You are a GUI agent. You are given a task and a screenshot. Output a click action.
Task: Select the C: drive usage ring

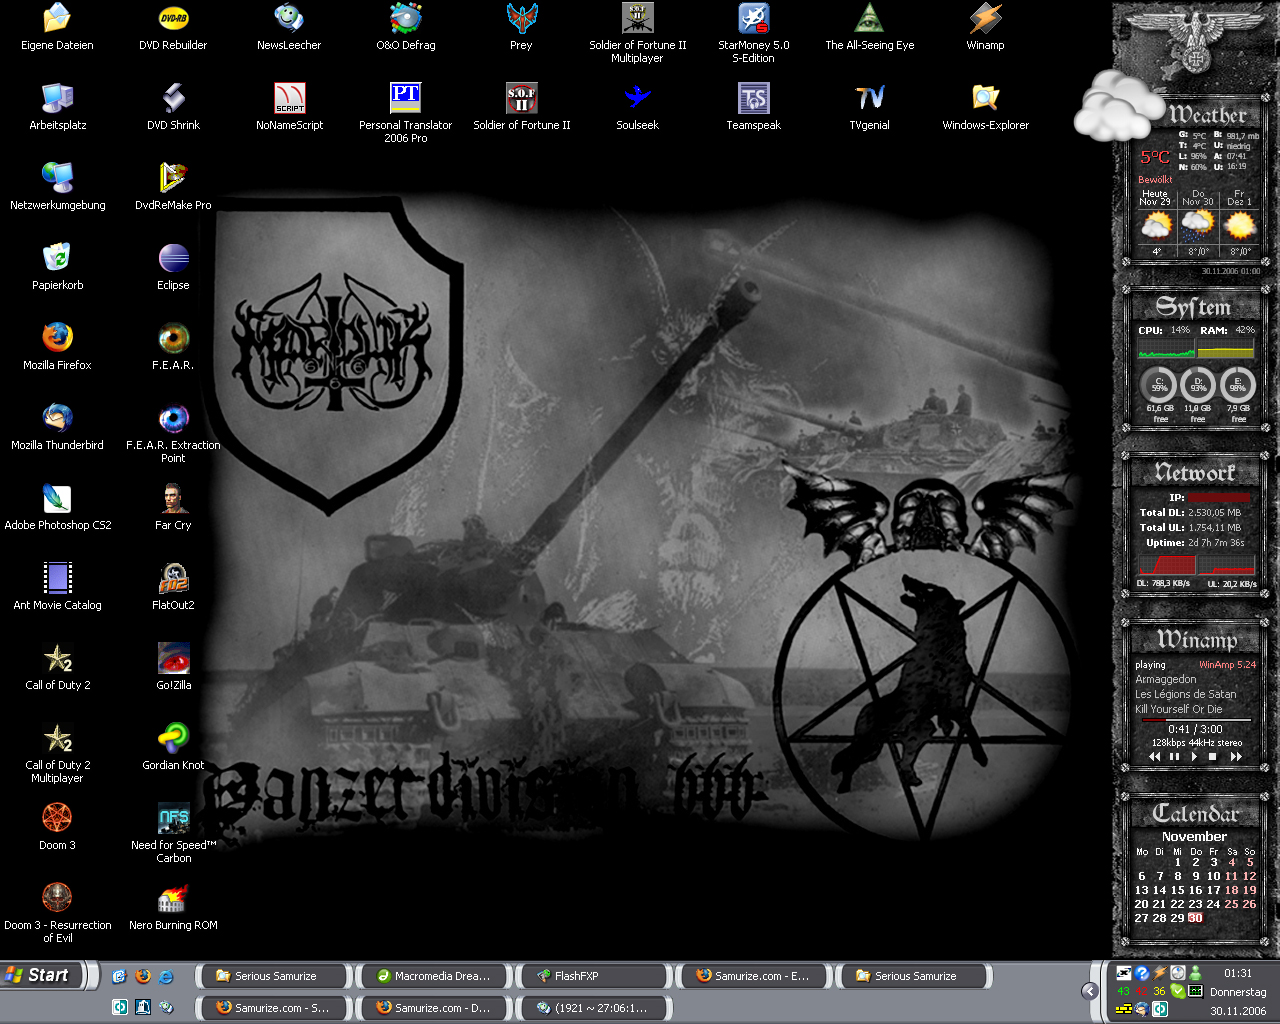(x=1159, y=384)
